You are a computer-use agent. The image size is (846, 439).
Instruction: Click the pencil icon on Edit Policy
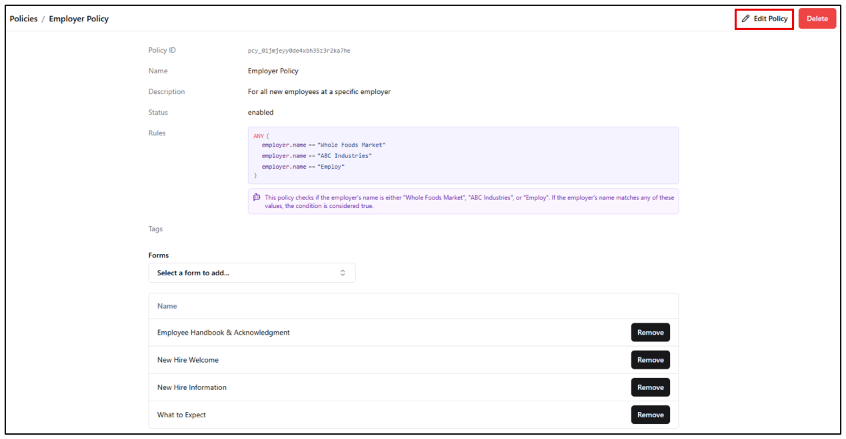click(x=745, y=19)
